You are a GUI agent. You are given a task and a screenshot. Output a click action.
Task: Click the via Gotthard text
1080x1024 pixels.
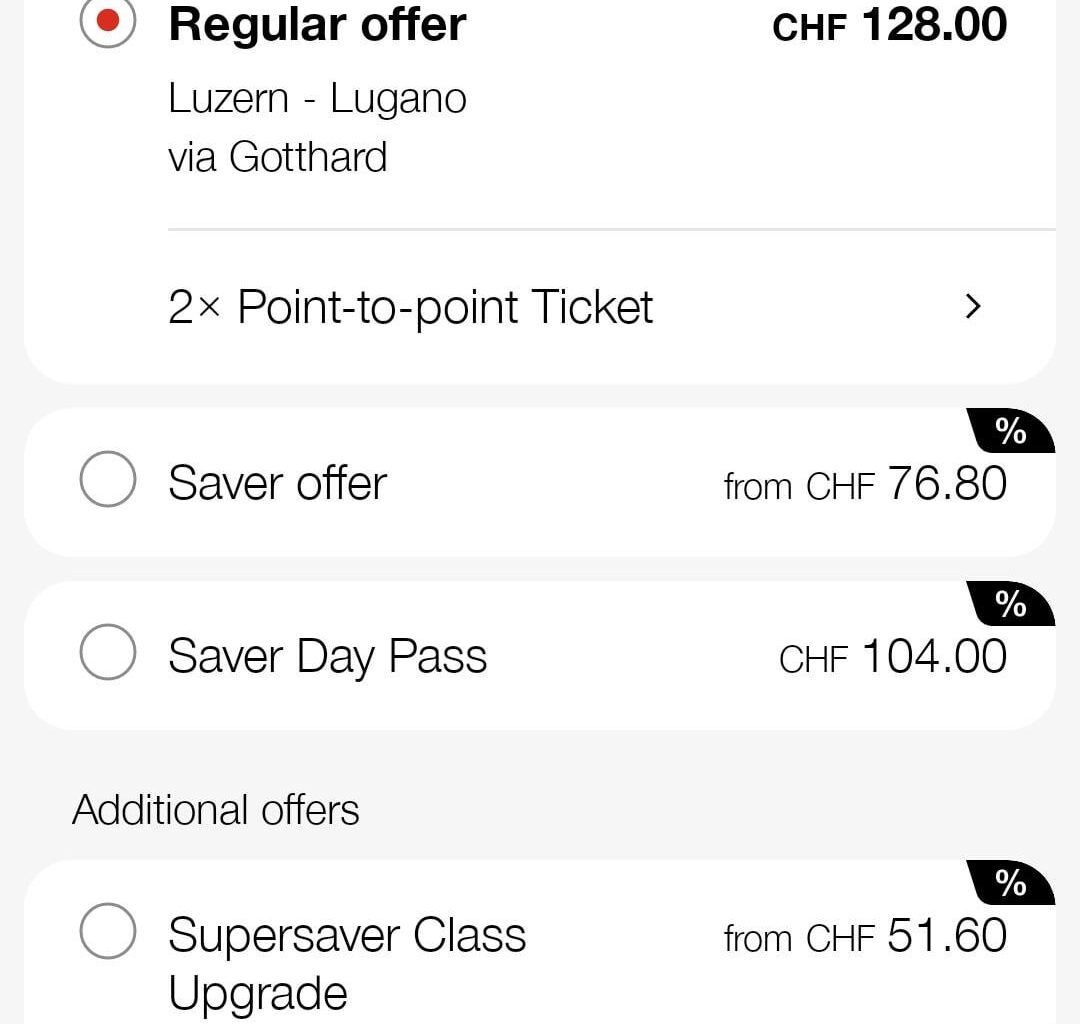[277, 157]
